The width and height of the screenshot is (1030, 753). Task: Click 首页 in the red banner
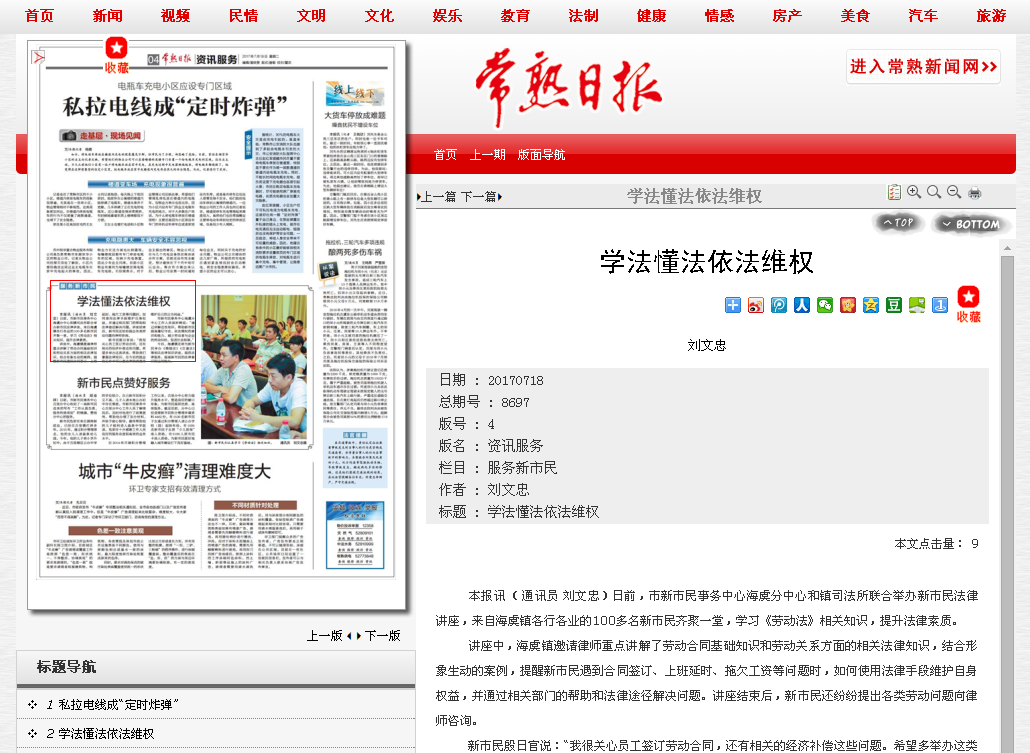(445, 155)
